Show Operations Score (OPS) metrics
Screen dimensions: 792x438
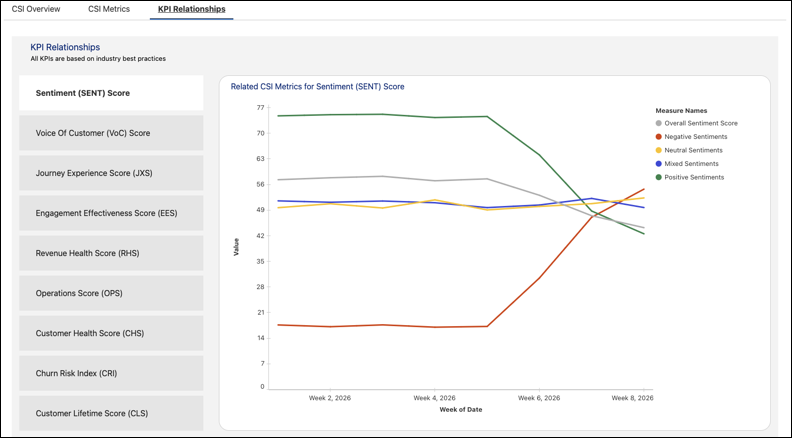(111, 293)
